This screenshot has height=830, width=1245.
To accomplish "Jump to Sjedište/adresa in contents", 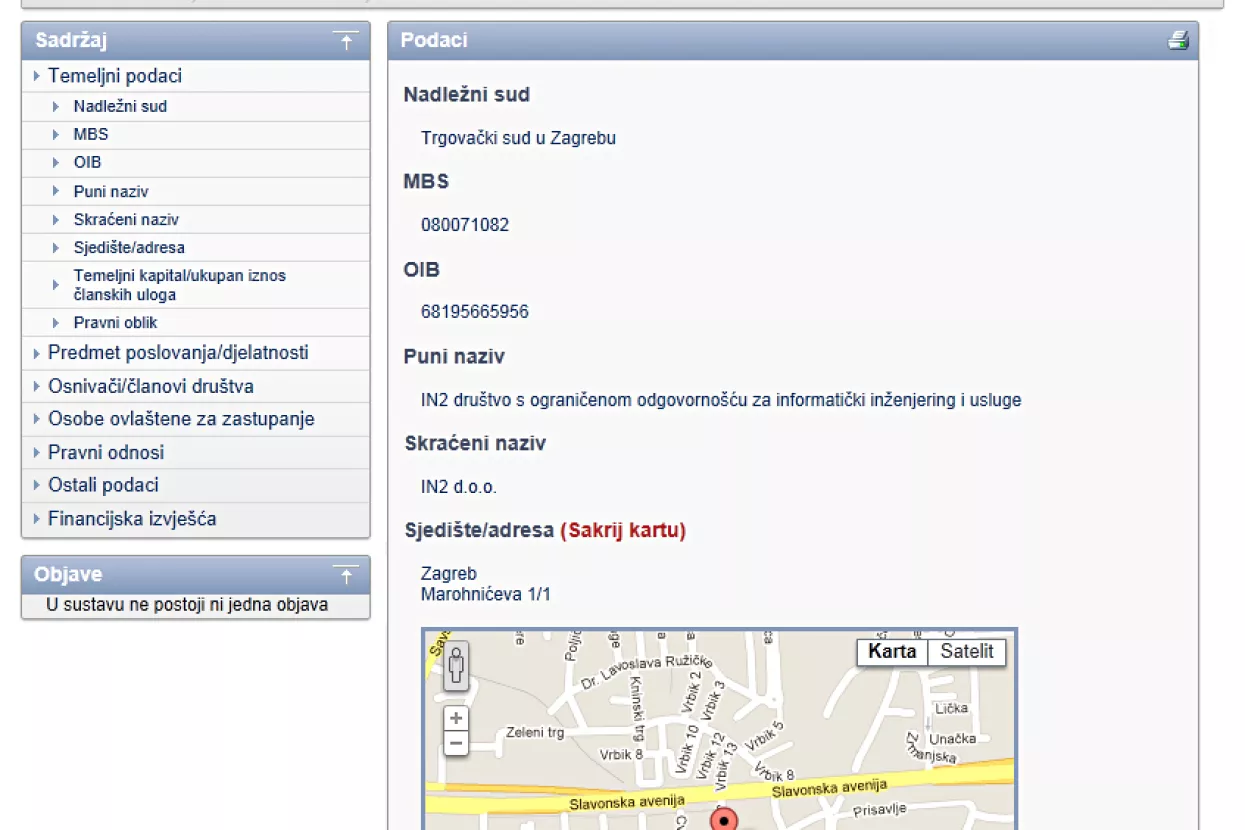I will click(x=129, y=247).
